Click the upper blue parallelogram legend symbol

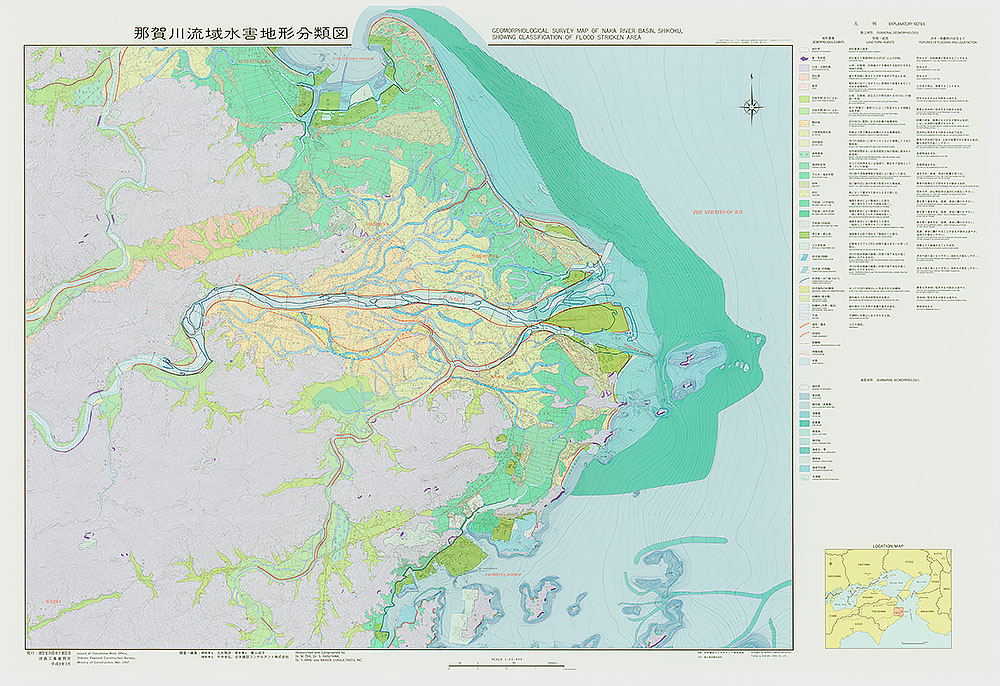click(x=804, y=256)
